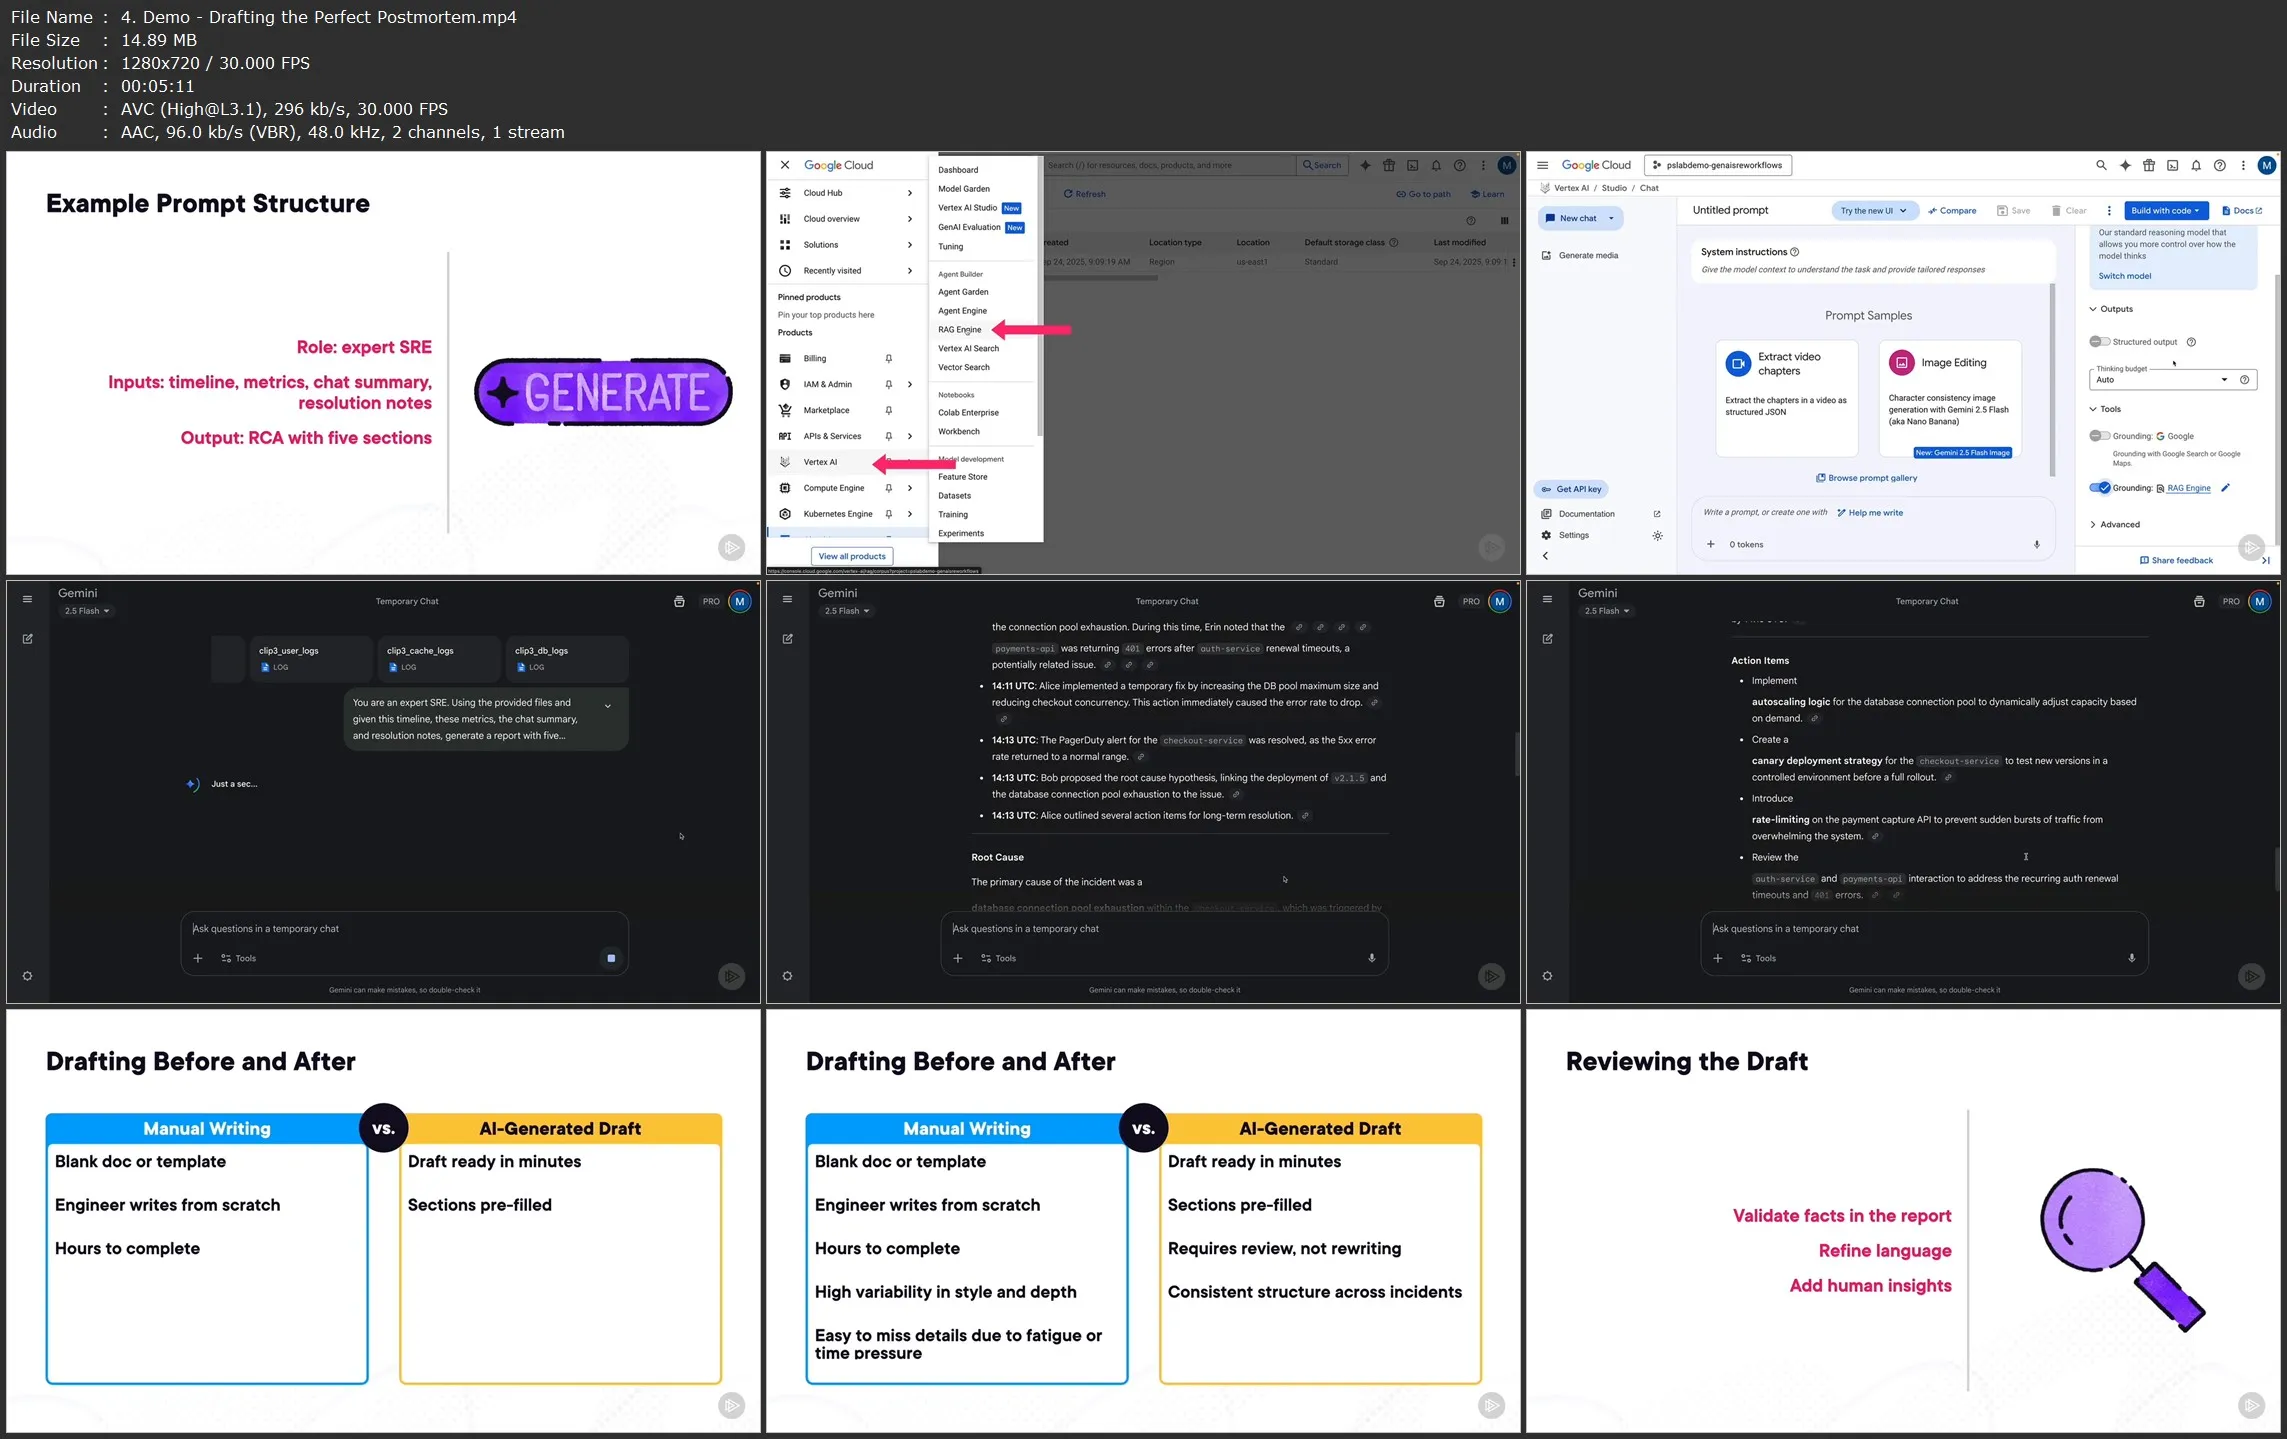The width and height of the screenshot is (2287, 1439).
Task: Click the pin icon next to Billing
Action: [x=888, y=358]
